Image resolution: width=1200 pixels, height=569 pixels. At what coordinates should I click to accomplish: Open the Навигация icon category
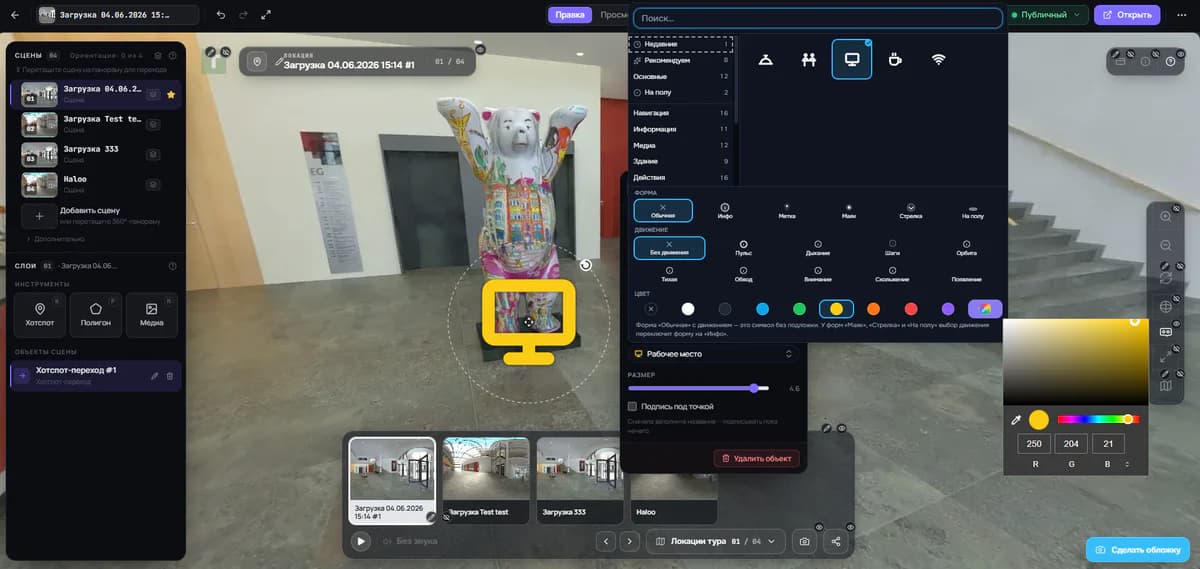point(681,113)
